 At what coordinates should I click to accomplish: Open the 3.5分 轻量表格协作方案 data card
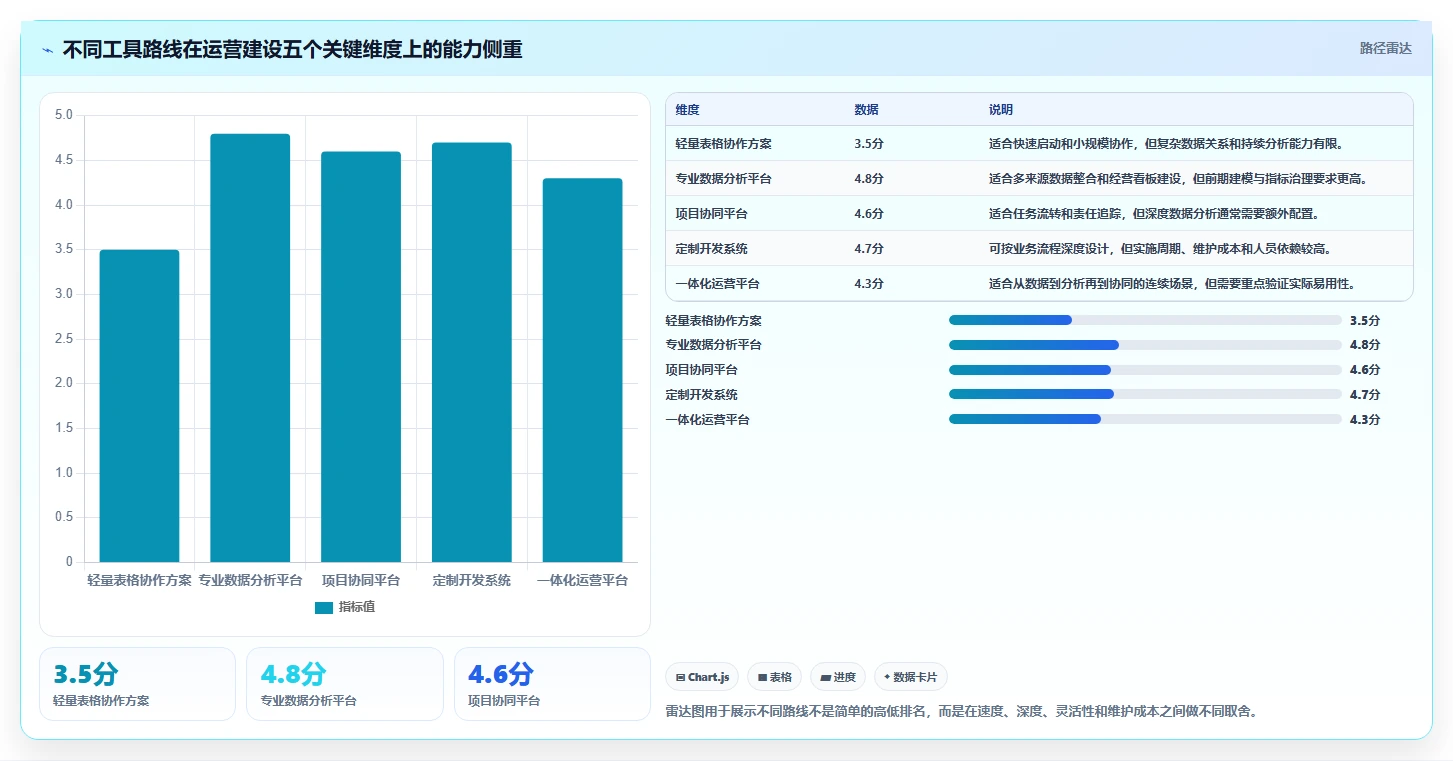[x=138, y=684]
